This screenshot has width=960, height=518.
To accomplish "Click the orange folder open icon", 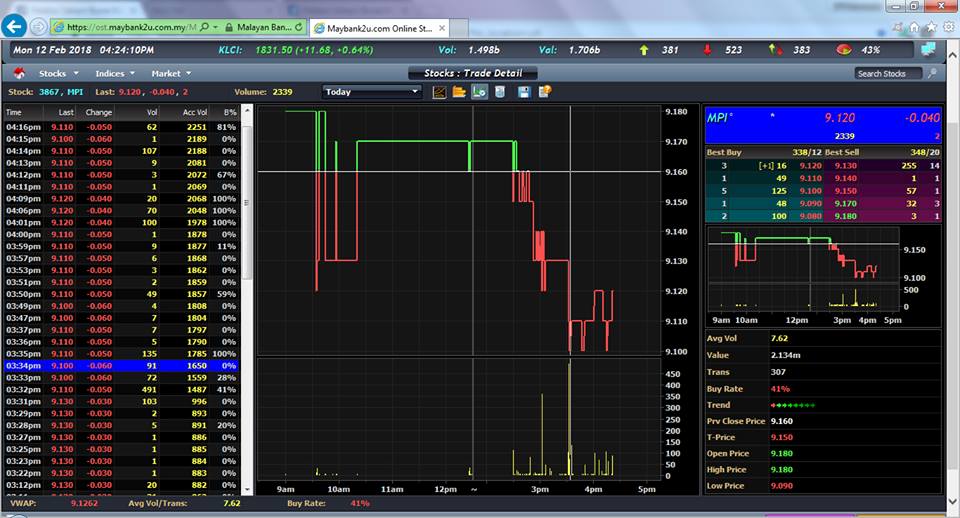I will [459, 92].
